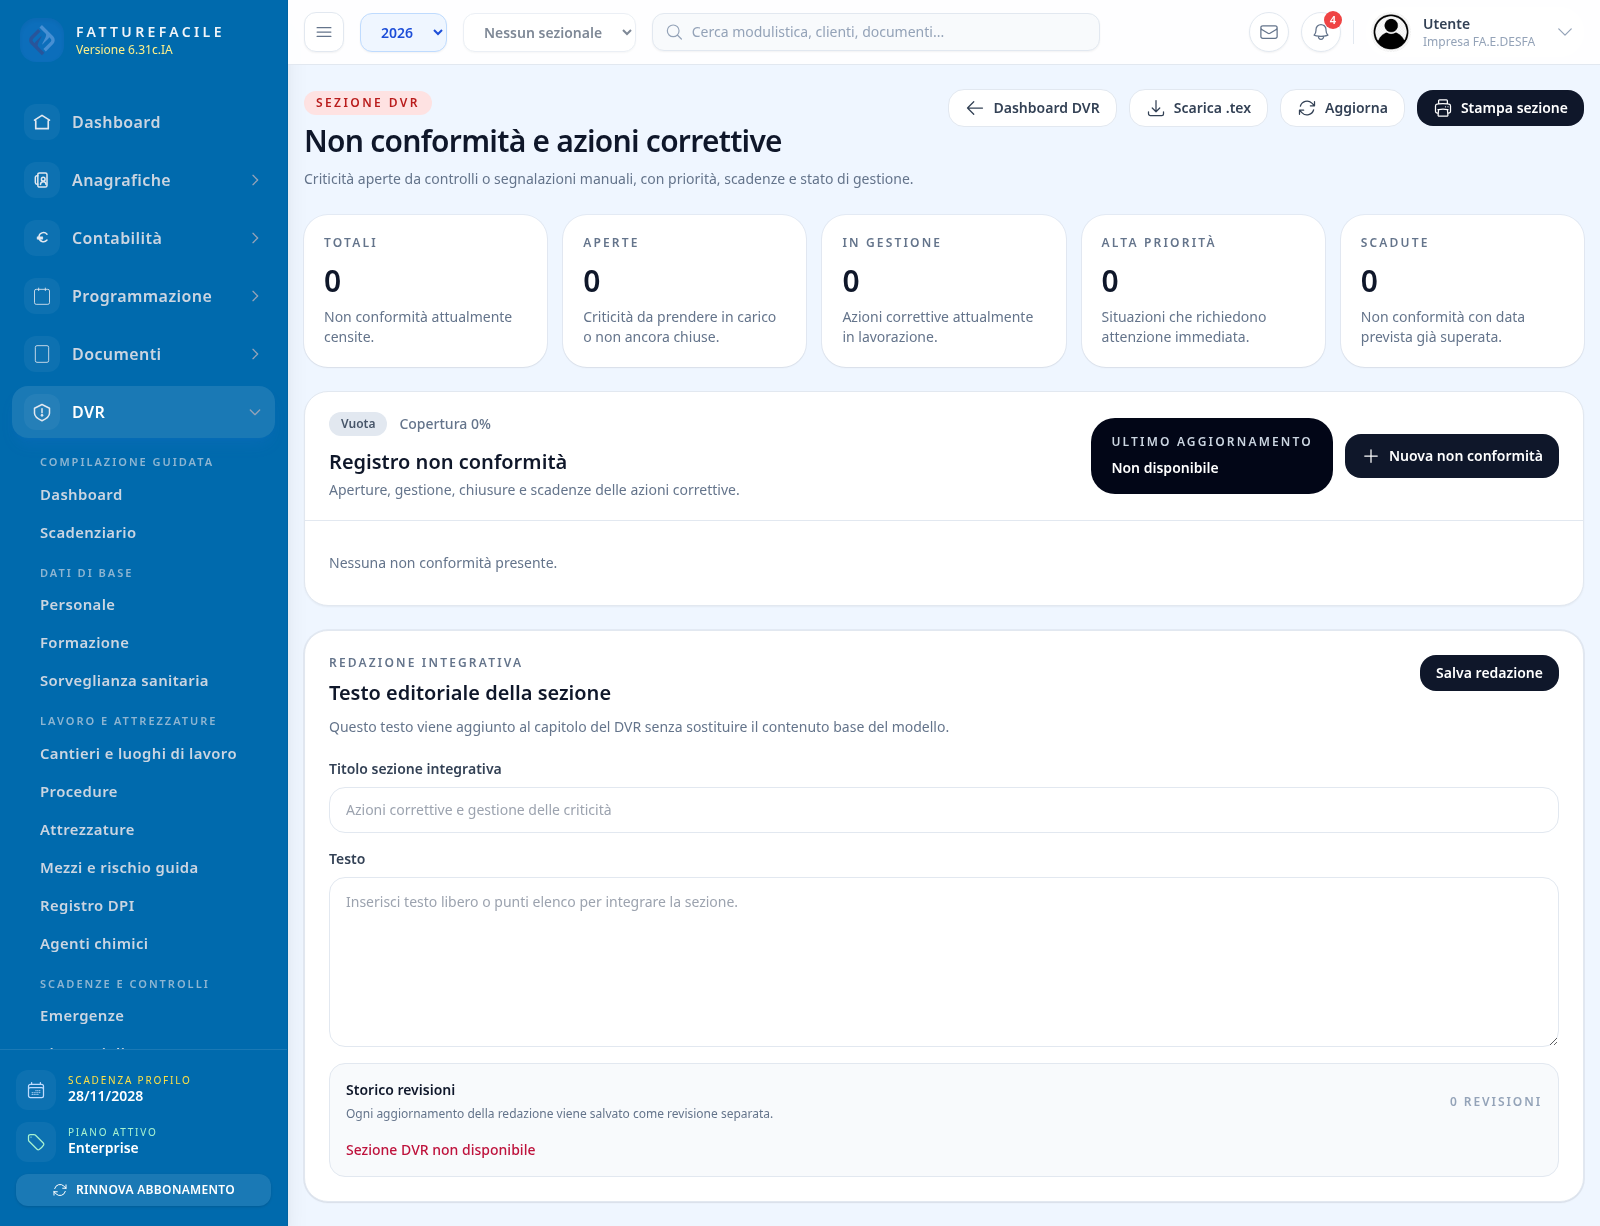Click the '0 REVISIONI' counter text
Image resolution: width=1600 pixels, height=1226 pixels.
click(x=1495, y=1102)
